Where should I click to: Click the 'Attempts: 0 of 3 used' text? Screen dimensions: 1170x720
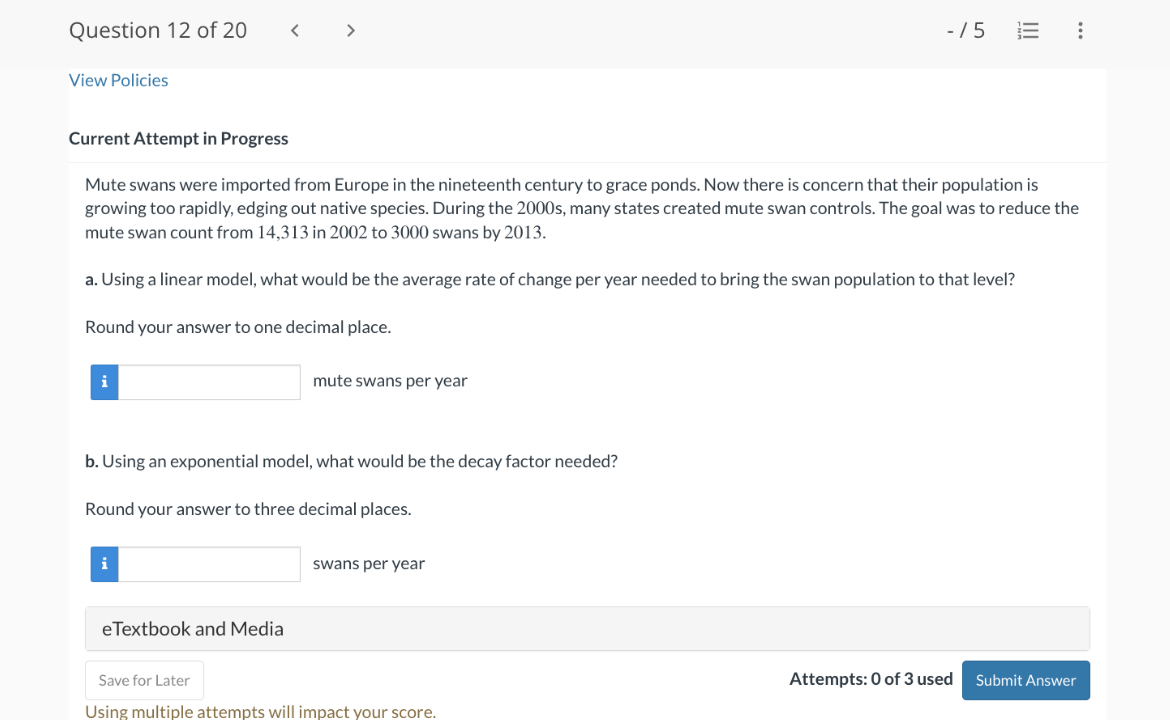point(871,679)
